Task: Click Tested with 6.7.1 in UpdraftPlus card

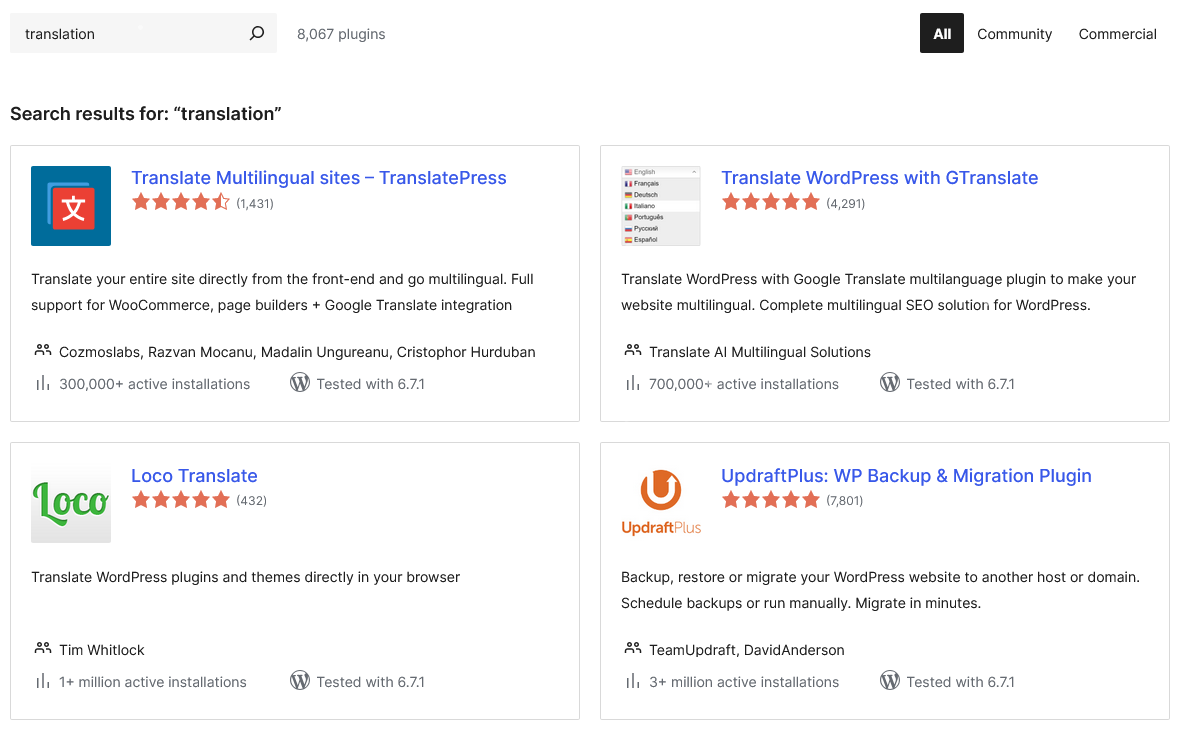Action: coord(960,682)
